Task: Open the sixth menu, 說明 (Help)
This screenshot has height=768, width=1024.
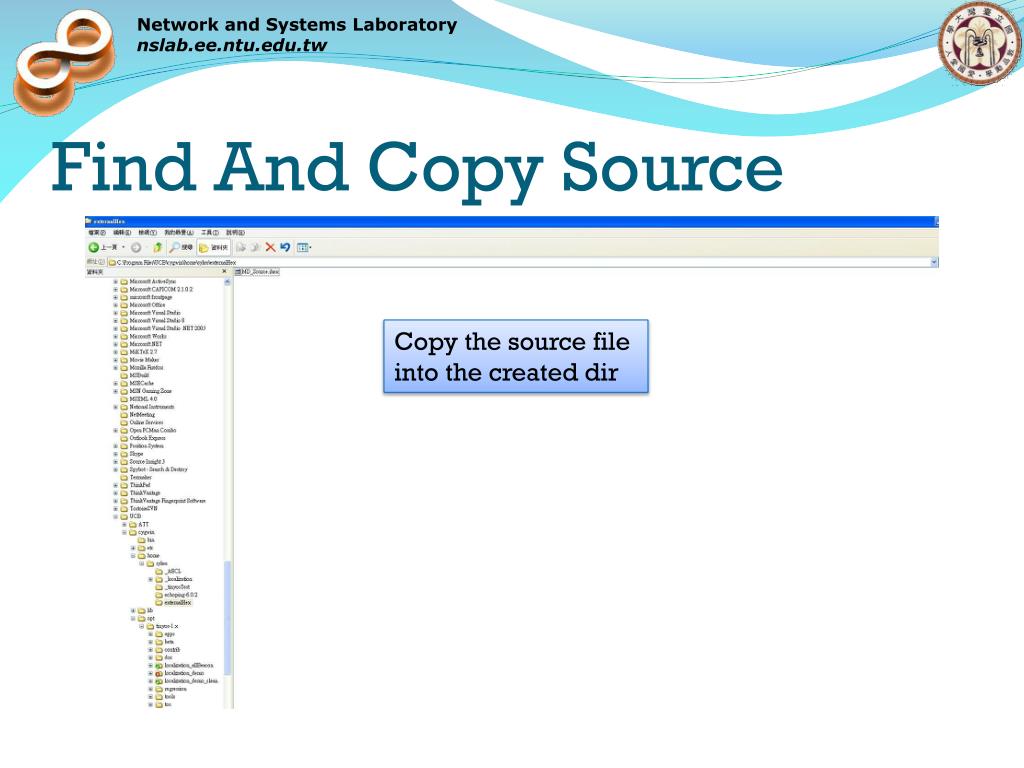Action: [x=235, y=232]
